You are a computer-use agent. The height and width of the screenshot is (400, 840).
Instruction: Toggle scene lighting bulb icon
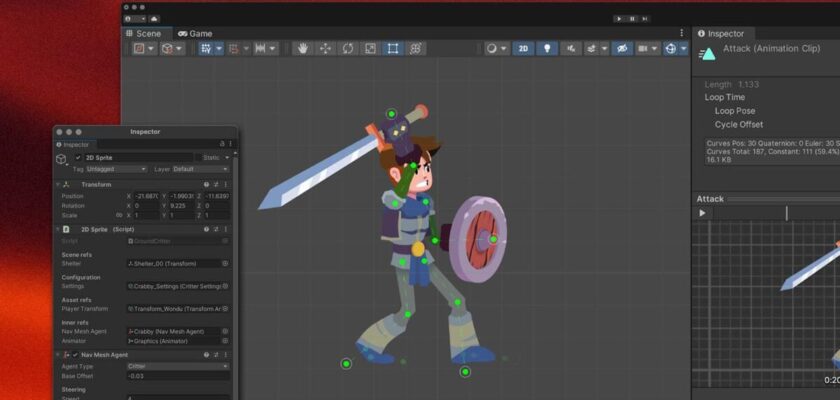click(x=547, y=48)
